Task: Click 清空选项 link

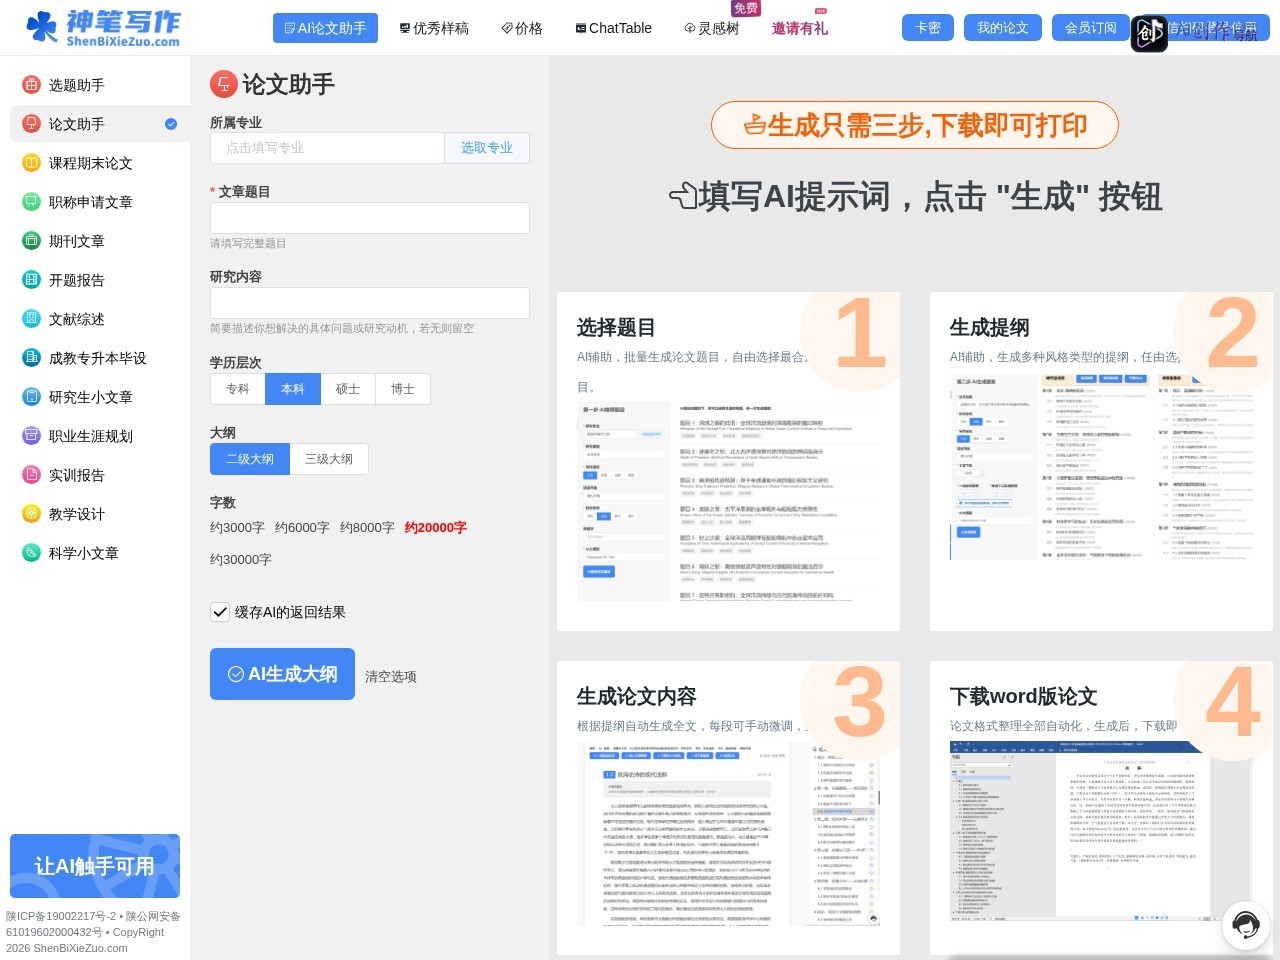Action: tap(391, 676)
